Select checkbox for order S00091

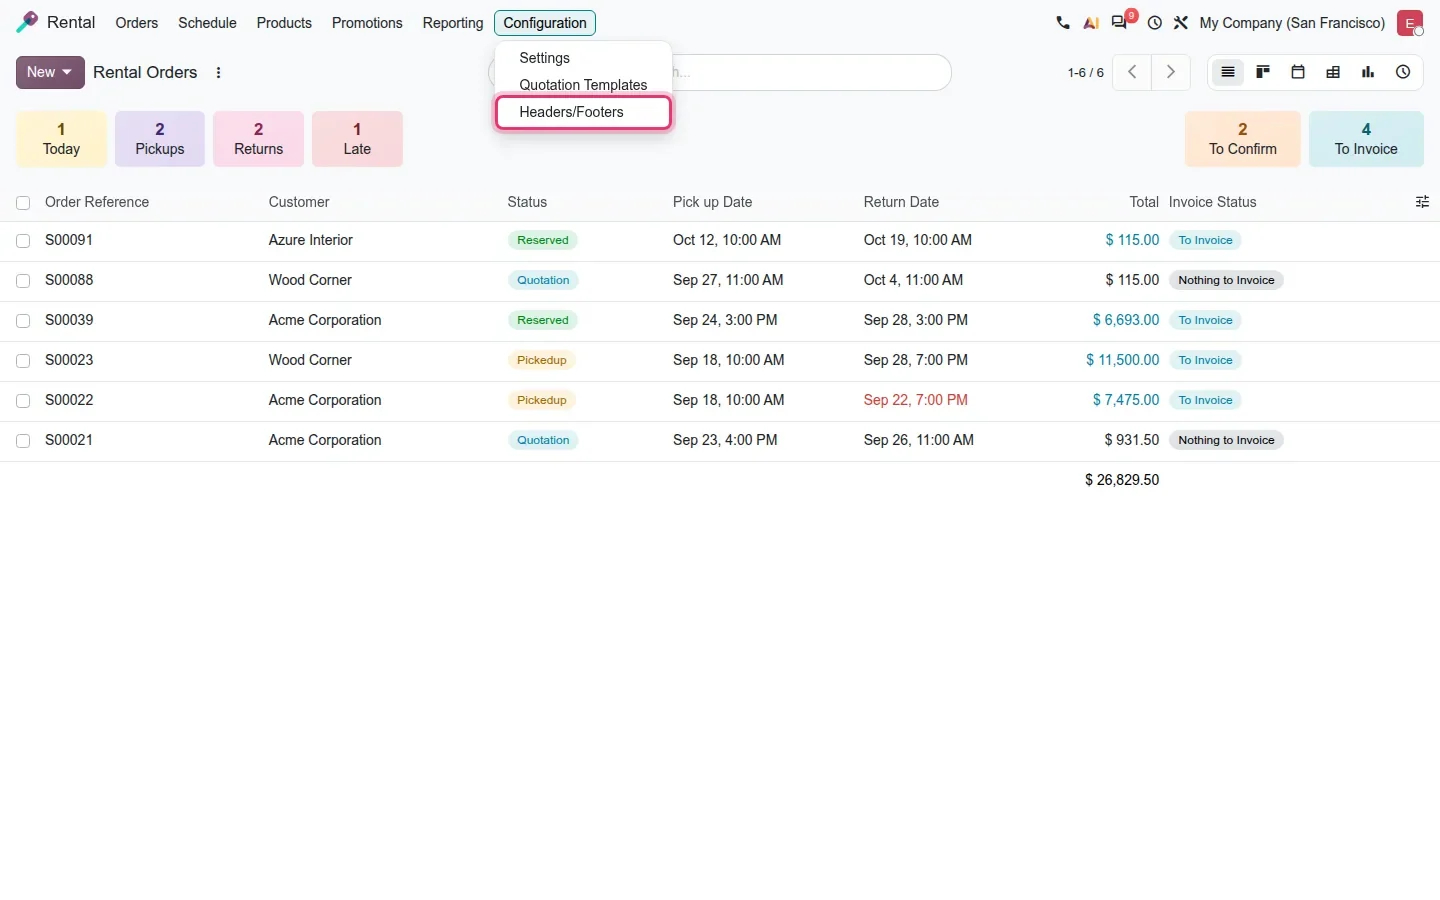point(23,241)
